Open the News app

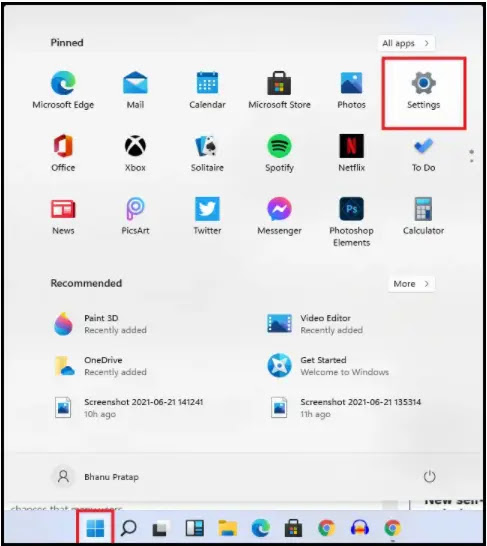tap(63, 216)
